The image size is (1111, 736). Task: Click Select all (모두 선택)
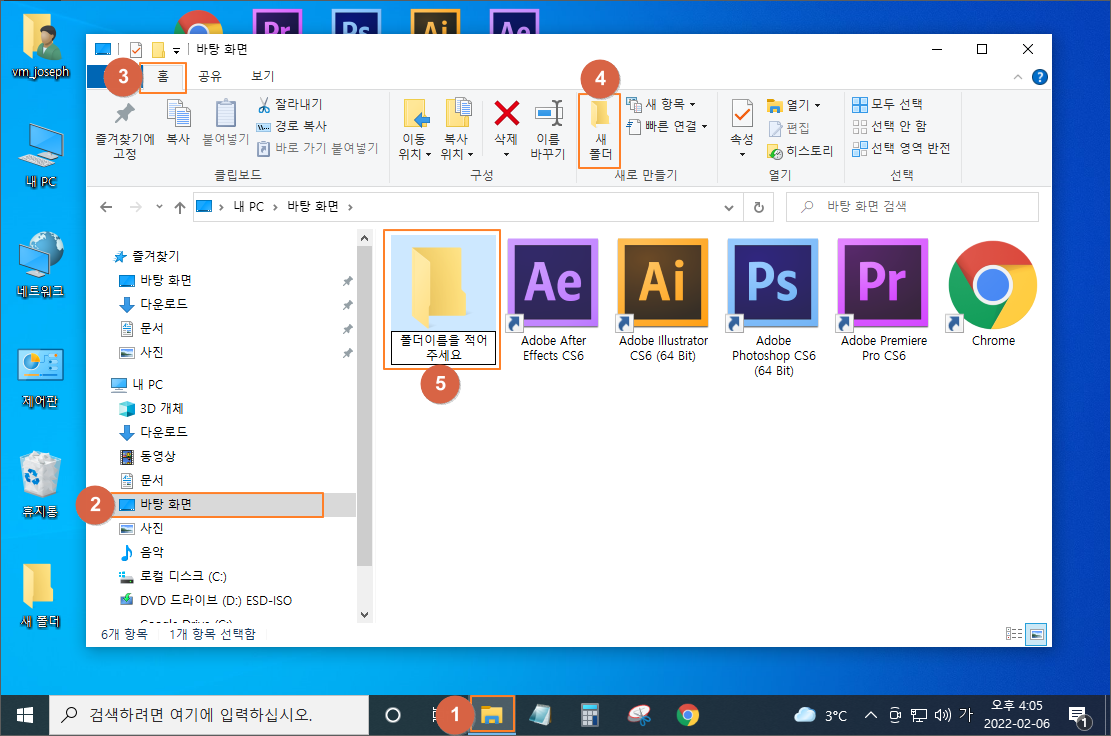point(887,105)
